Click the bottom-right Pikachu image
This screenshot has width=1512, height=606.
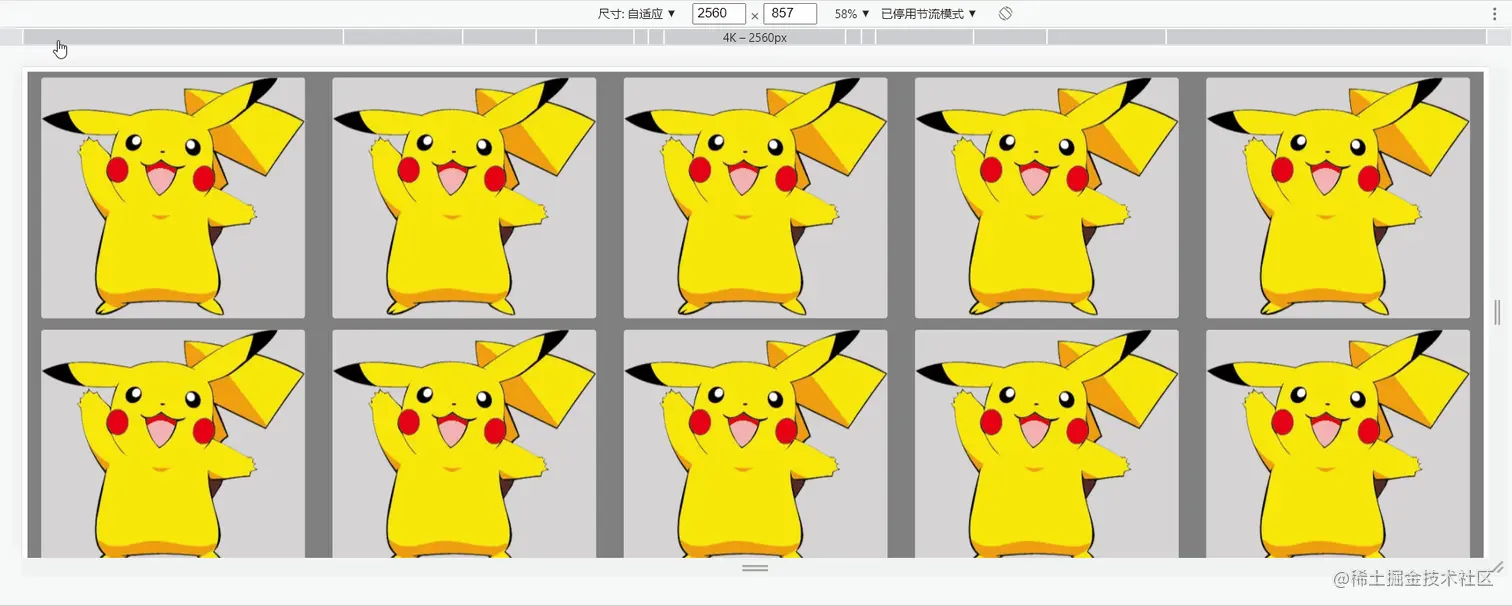tap(1337, 445)
